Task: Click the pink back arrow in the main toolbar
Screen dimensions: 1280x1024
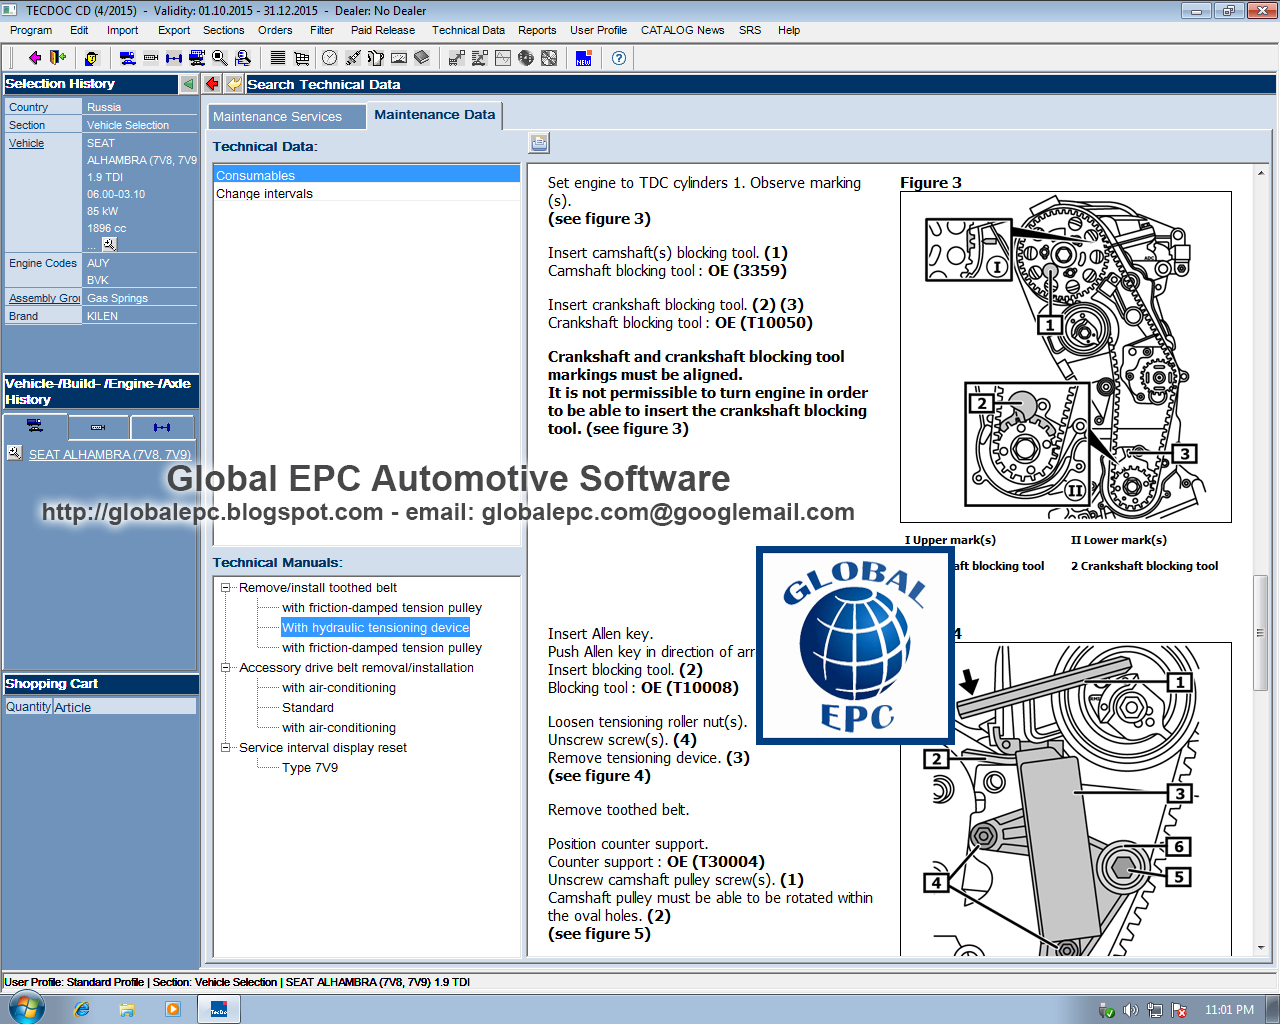Action: [x=34, y=58]
